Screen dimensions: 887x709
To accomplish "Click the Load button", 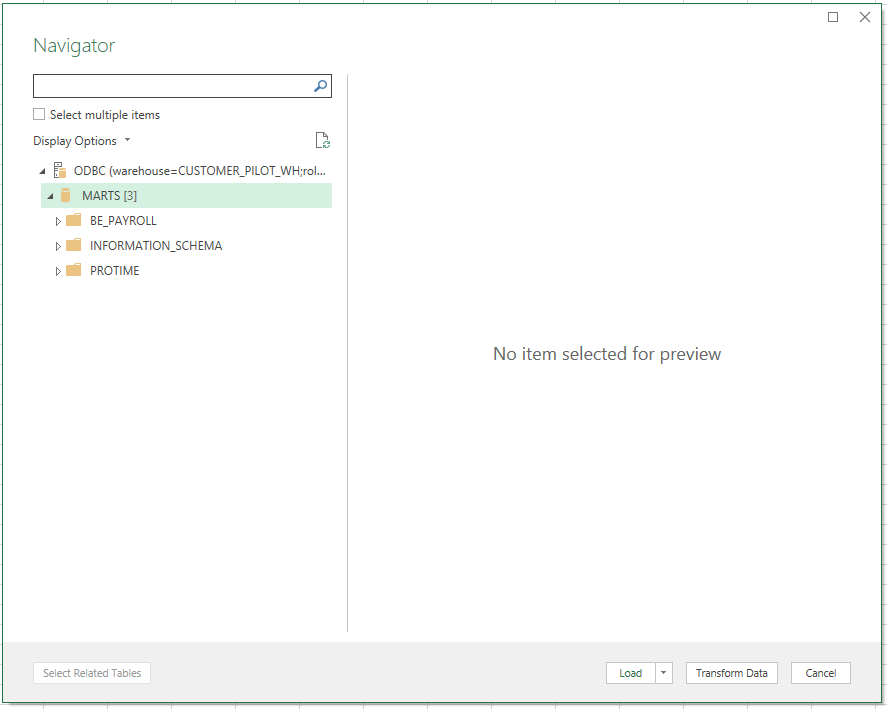I will point(631,673).
